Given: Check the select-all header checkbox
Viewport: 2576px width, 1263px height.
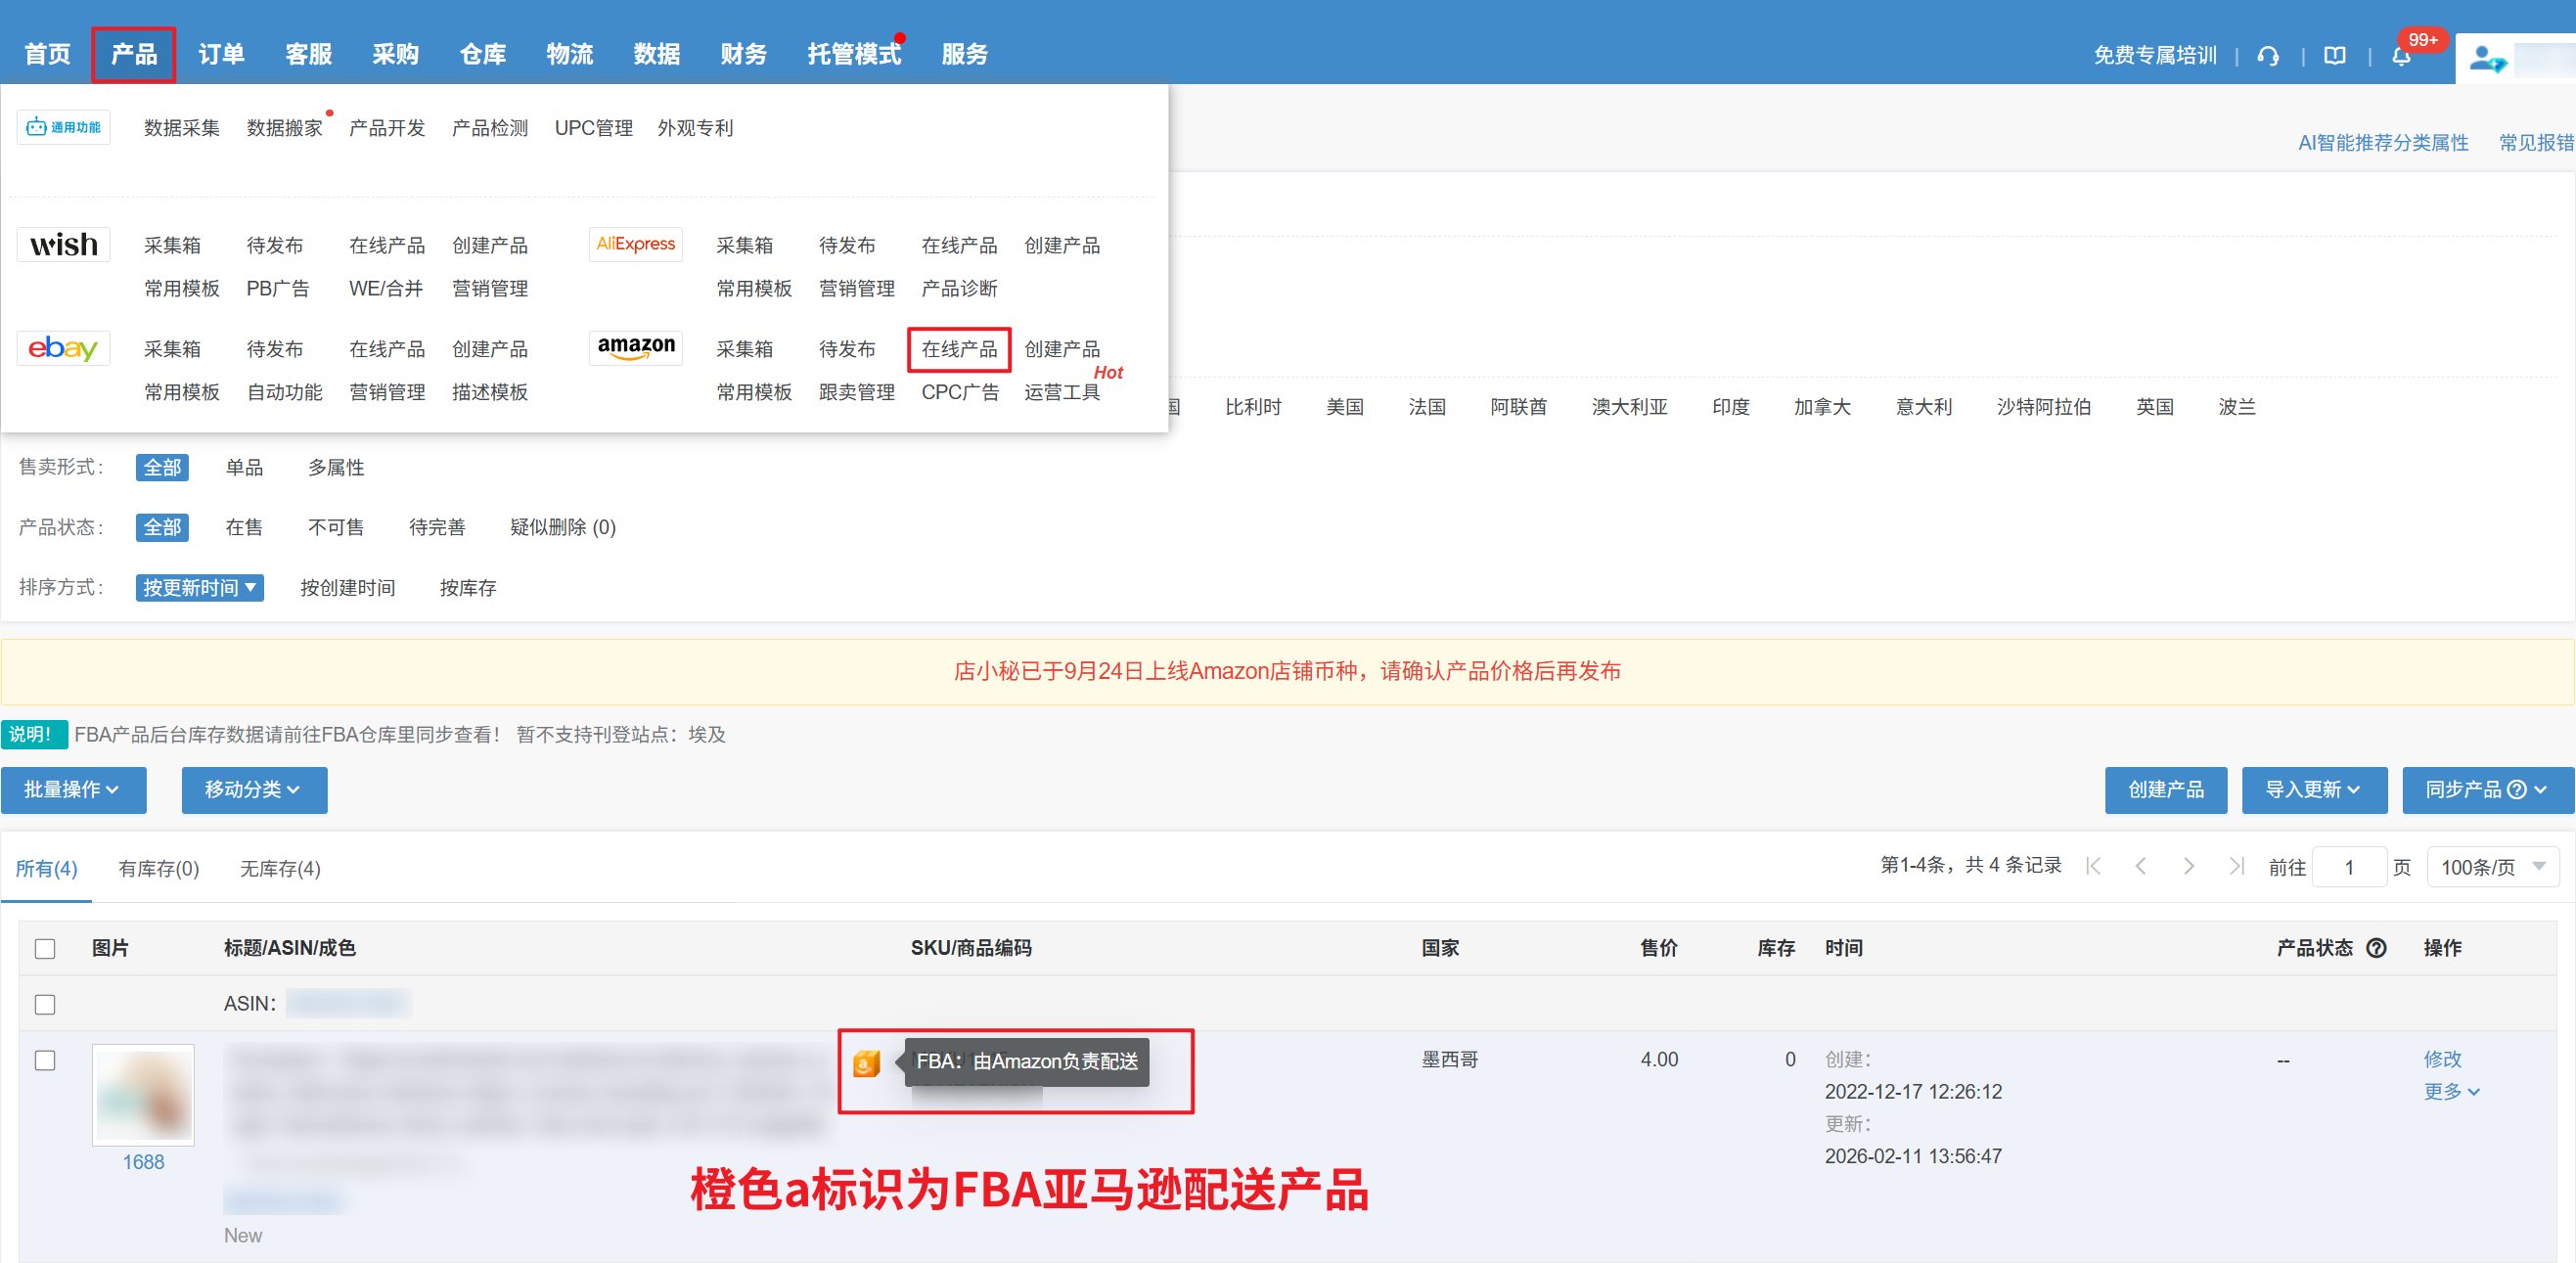Looking at the screenshot, I should click(45, 948).
